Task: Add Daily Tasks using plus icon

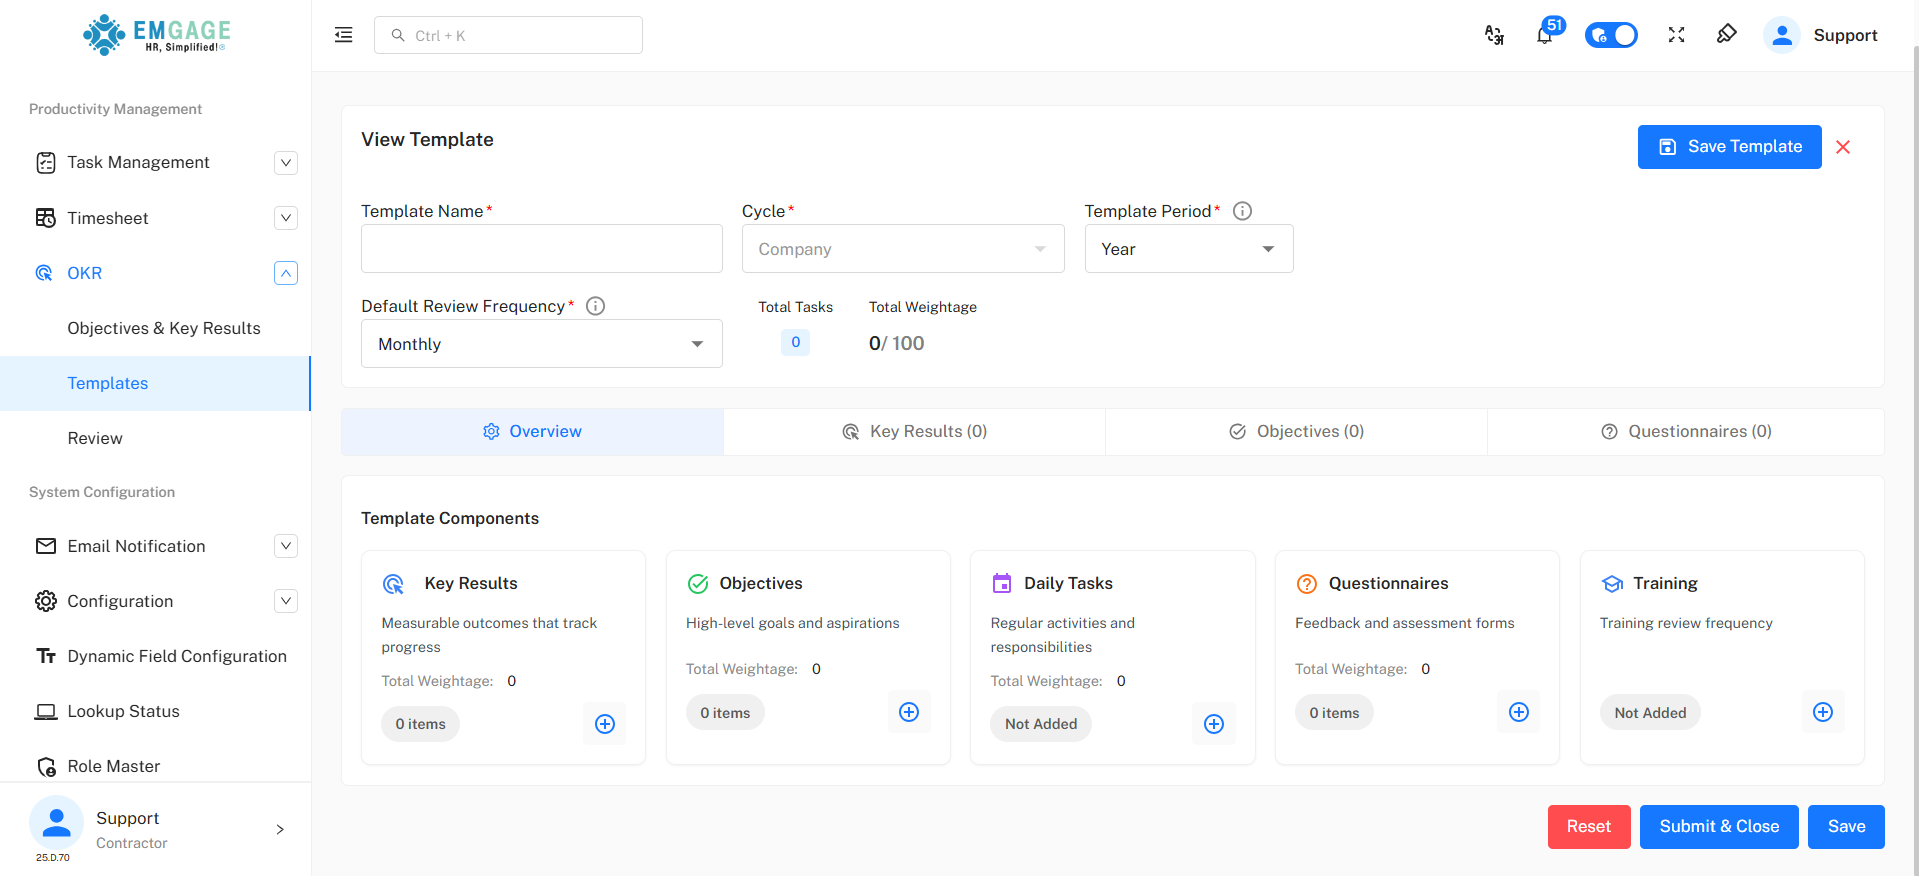Action: pyautogui.click(x=1213, y=724)
